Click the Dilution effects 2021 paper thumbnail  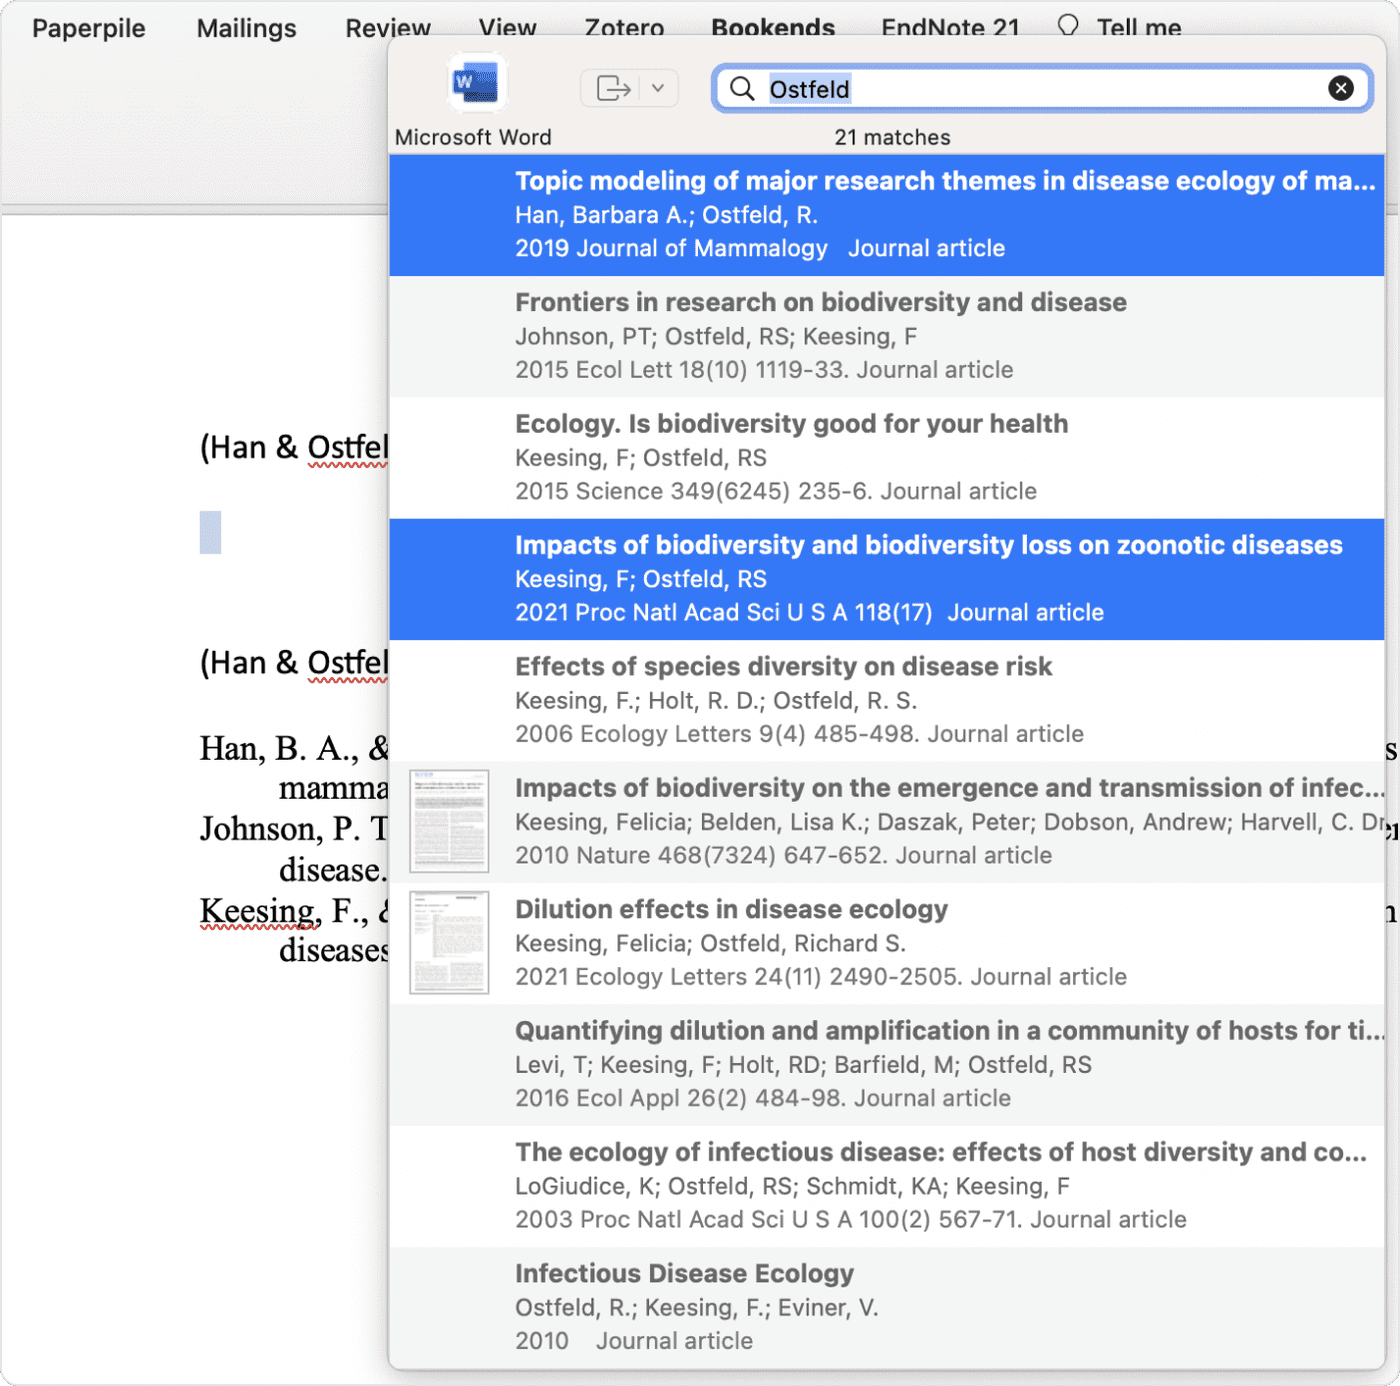click(448, 942)
